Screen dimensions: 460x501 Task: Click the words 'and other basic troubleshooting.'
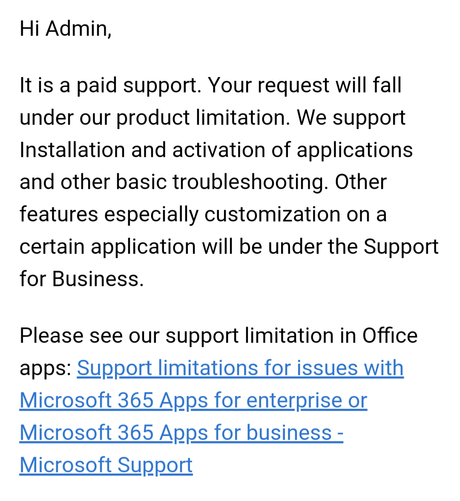pos(174,183)
